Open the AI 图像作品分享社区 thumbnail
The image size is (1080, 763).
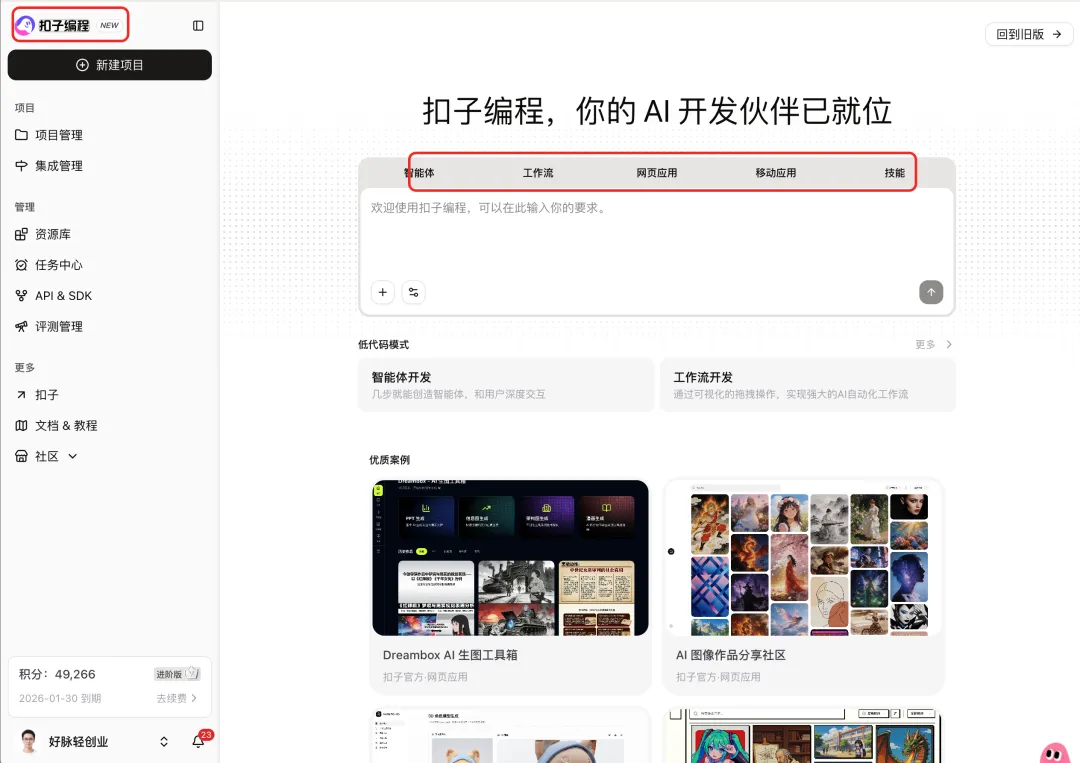803,558
